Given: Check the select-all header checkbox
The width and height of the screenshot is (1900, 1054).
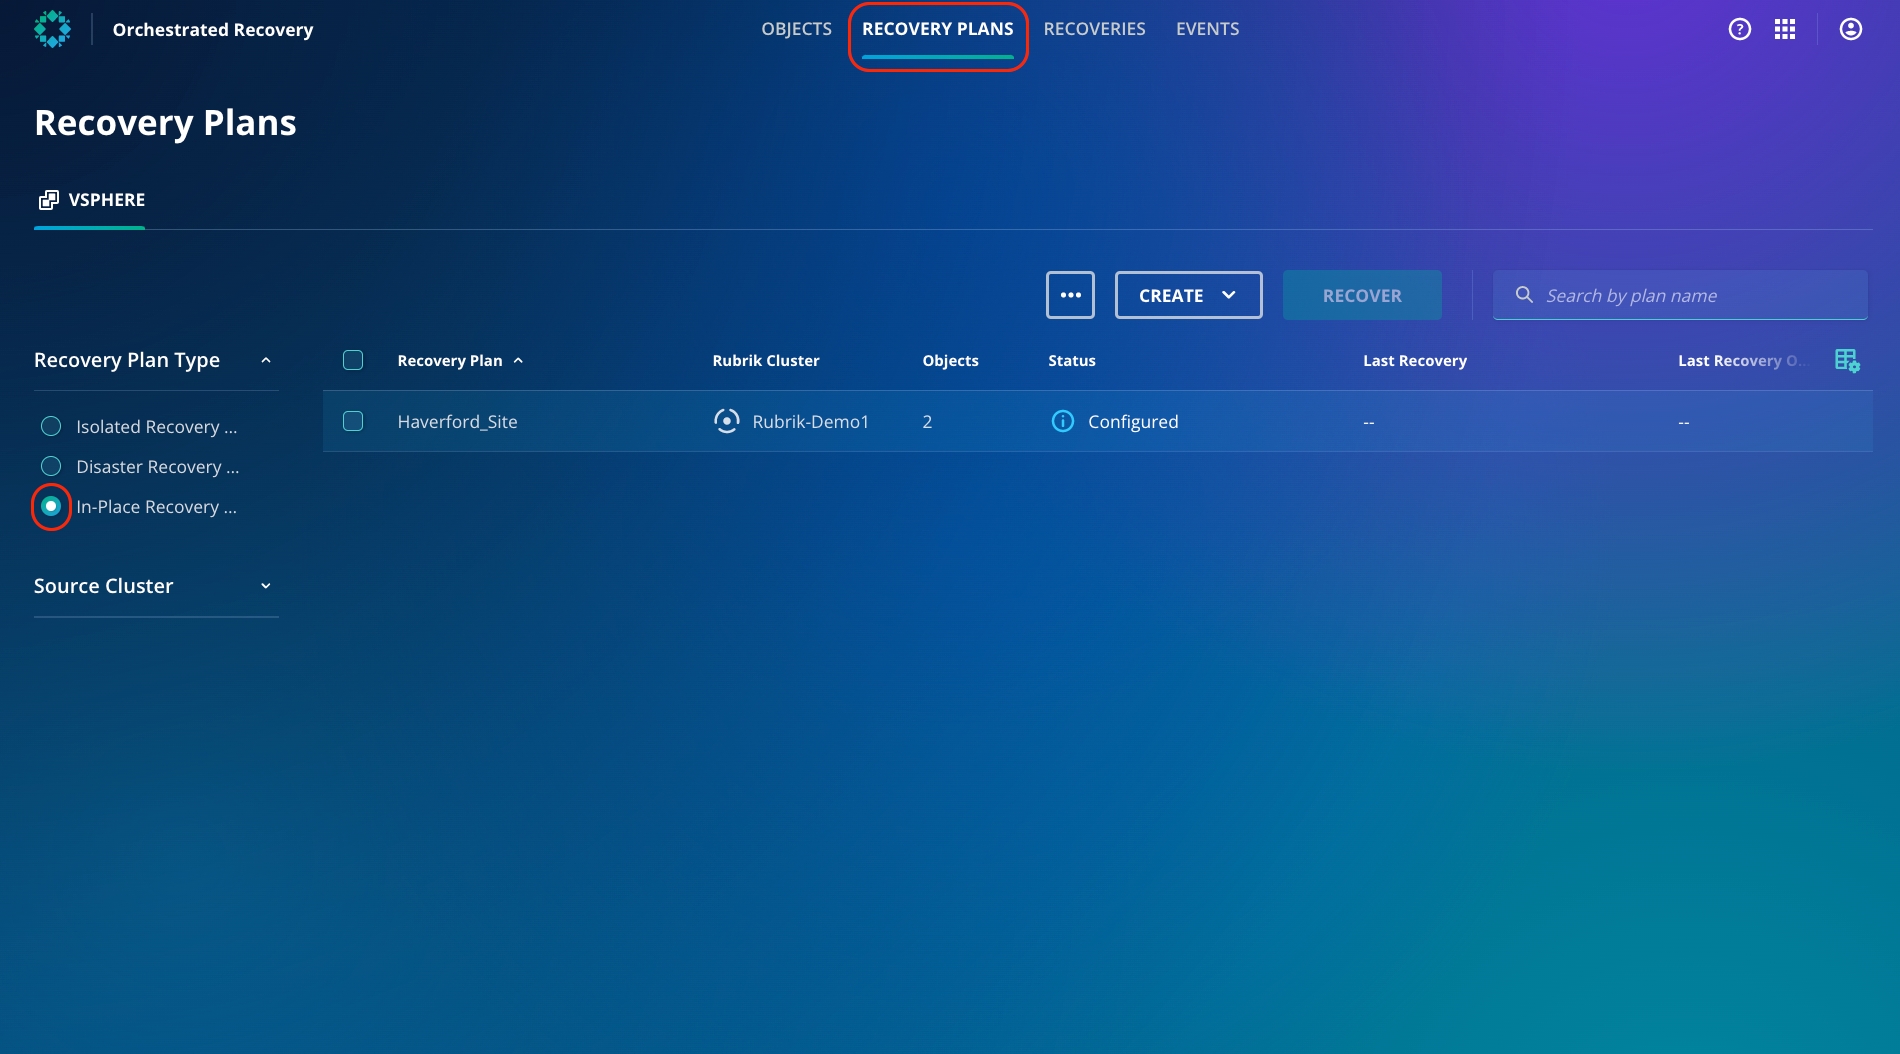Looking at the screenshot, I should click(353, 360).
